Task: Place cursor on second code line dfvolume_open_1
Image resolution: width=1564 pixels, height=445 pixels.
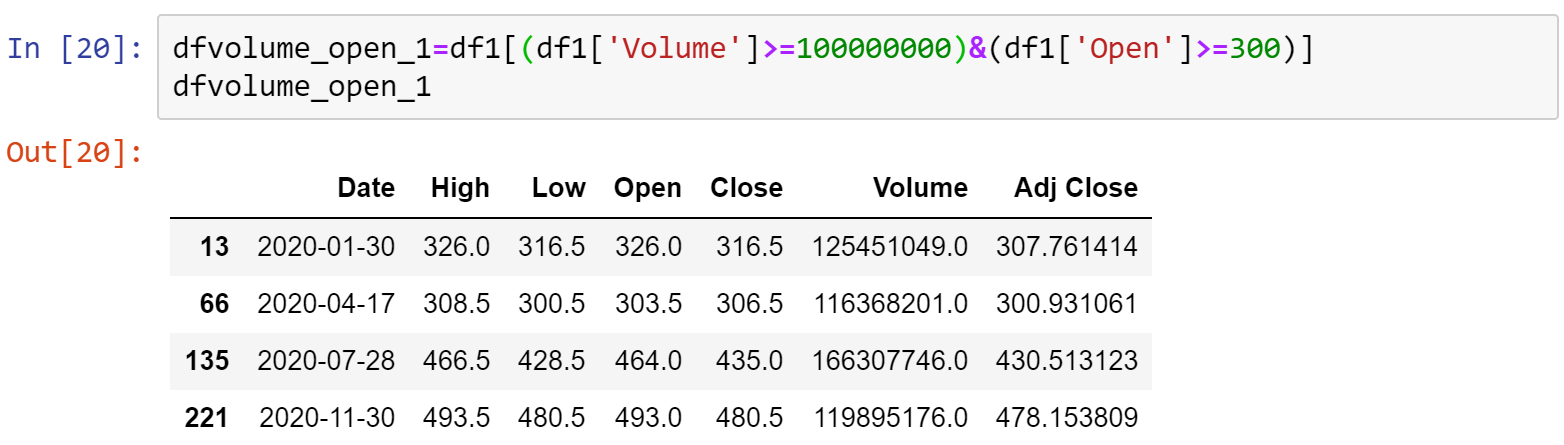Action: (x=301, y=88)
